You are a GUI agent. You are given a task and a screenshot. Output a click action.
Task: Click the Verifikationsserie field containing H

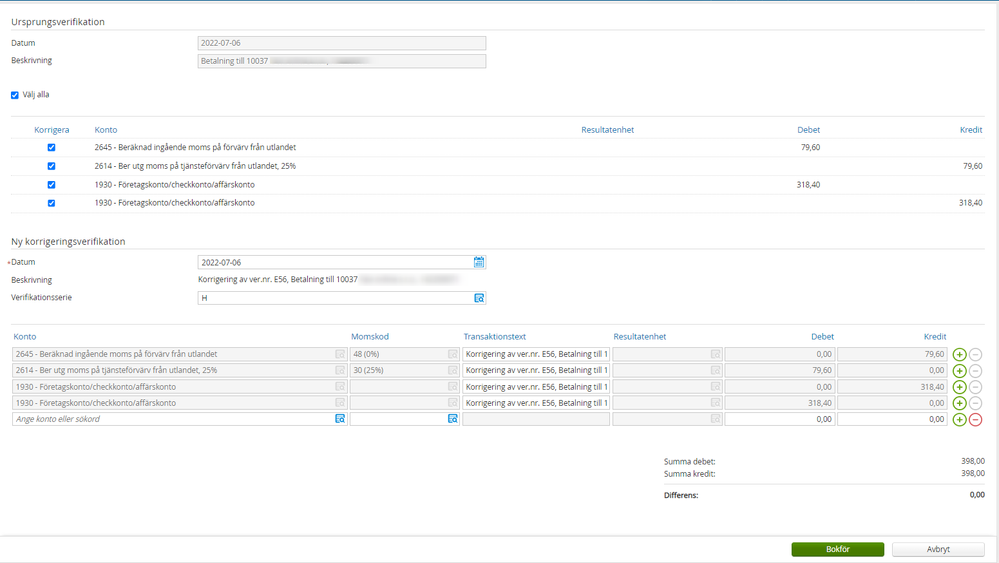click(335, 298)
